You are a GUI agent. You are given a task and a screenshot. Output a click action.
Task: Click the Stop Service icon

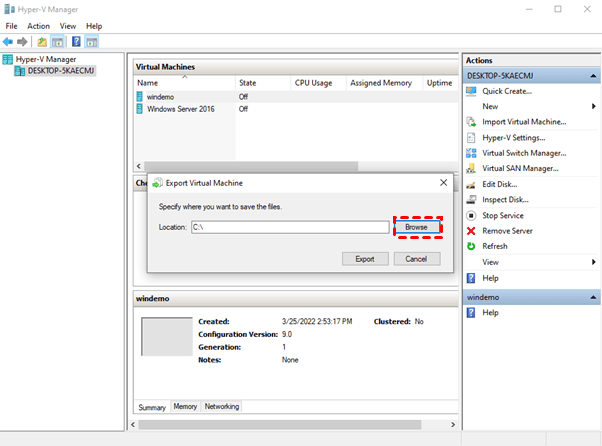pos(471,215)
